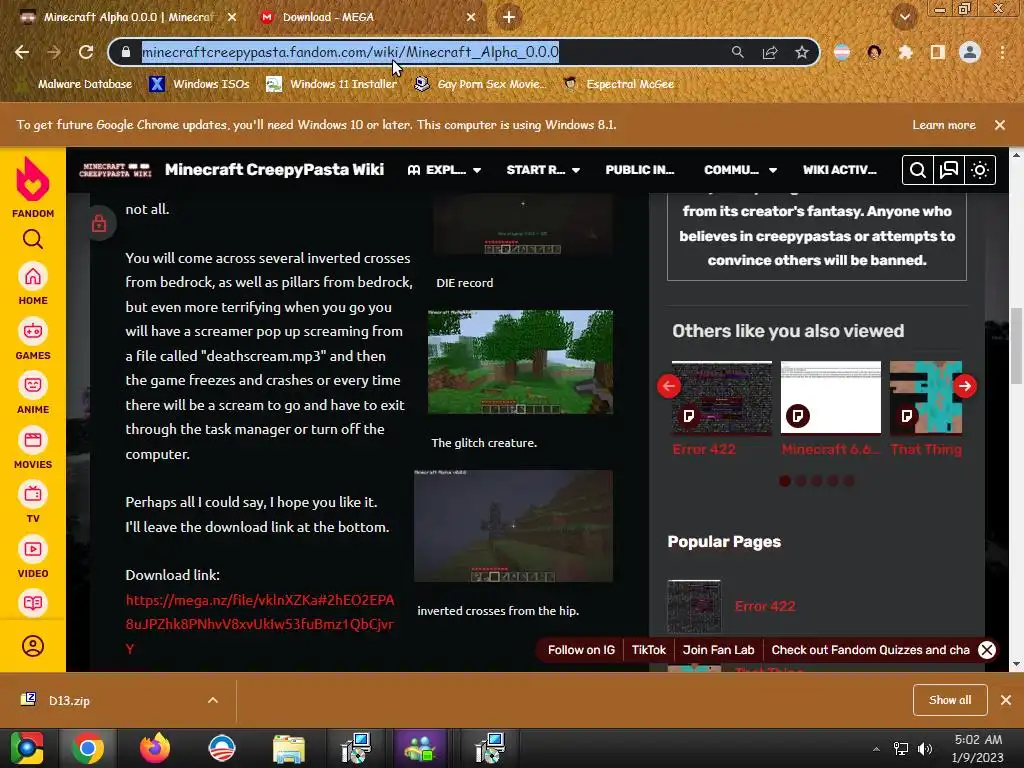
Task: Click the page lock icon
Action: [x=99, y=223]
